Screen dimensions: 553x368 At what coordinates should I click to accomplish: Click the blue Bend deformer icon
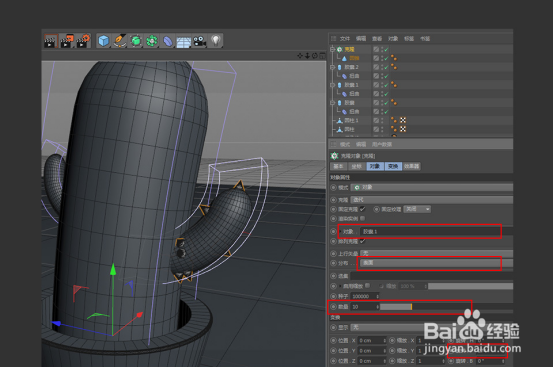(x=168, y=41)
